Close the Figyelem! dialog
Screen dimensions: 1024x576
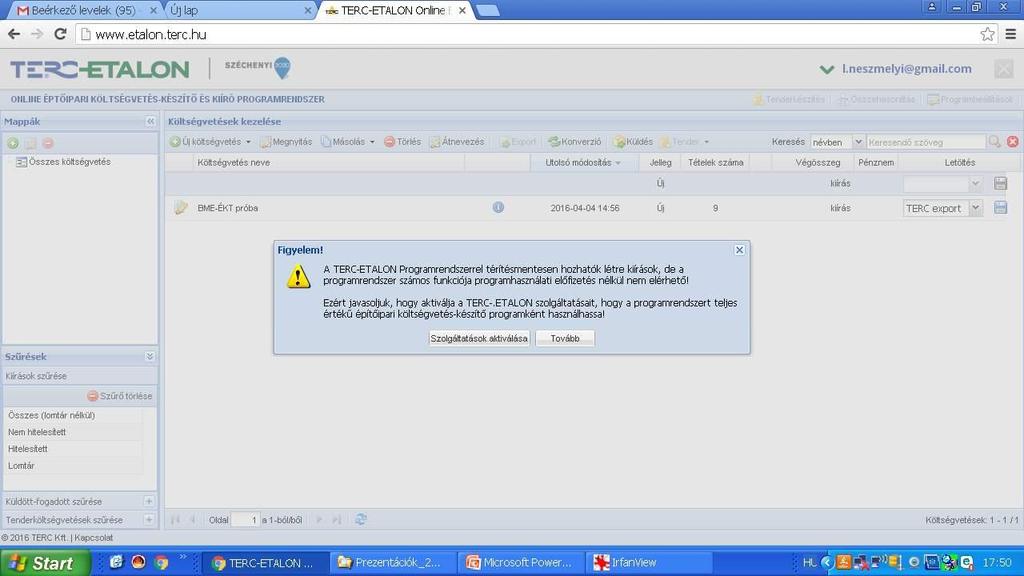click(x=739, y=249)
